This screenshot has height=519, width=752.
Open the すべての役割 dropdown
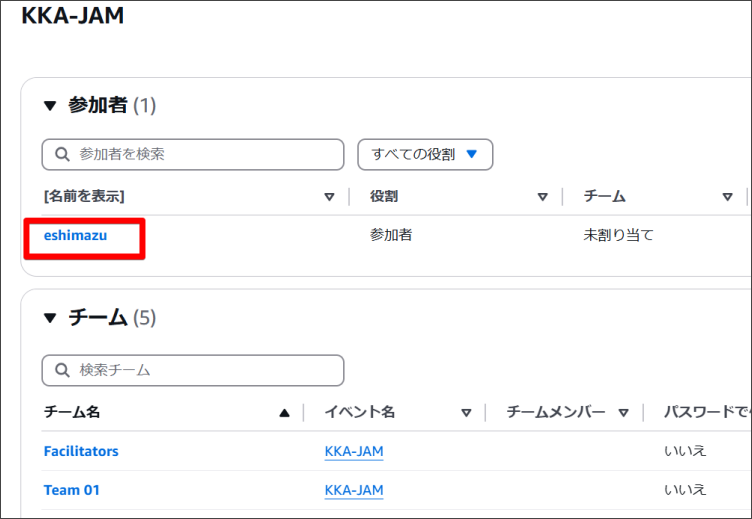tap(425, 154)
